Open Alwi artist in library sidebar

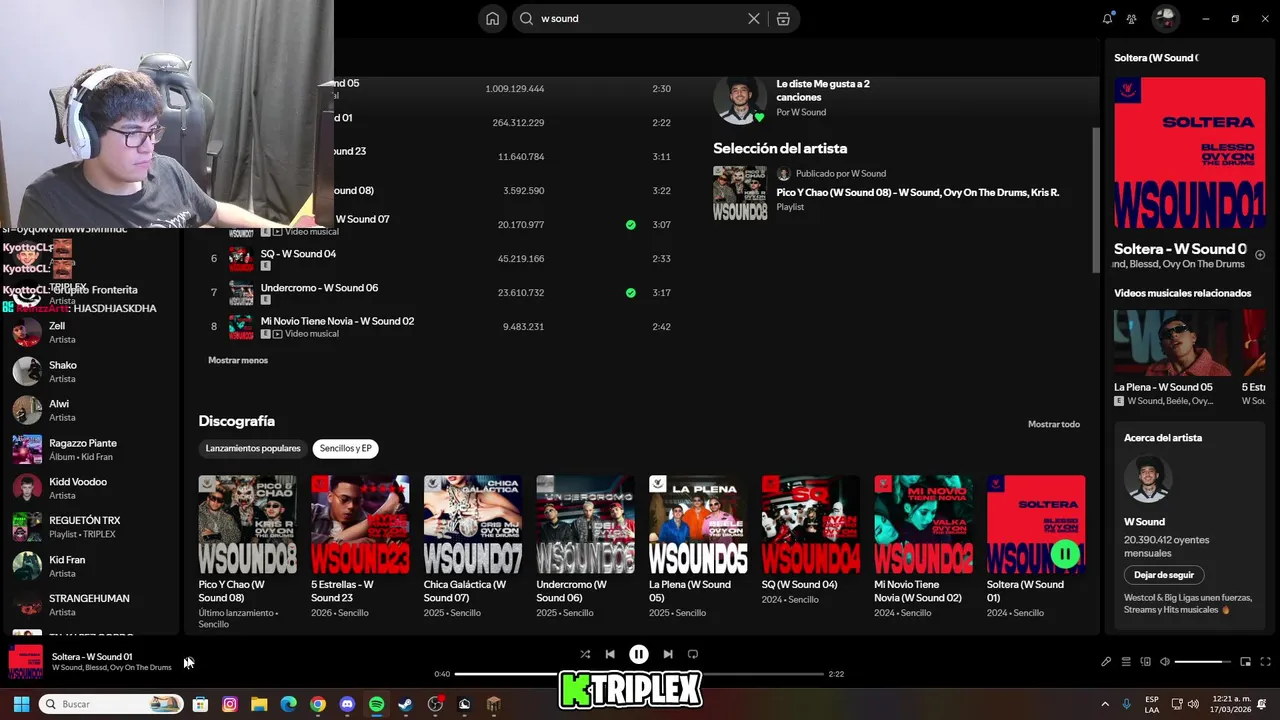click(x=90, y=410)
